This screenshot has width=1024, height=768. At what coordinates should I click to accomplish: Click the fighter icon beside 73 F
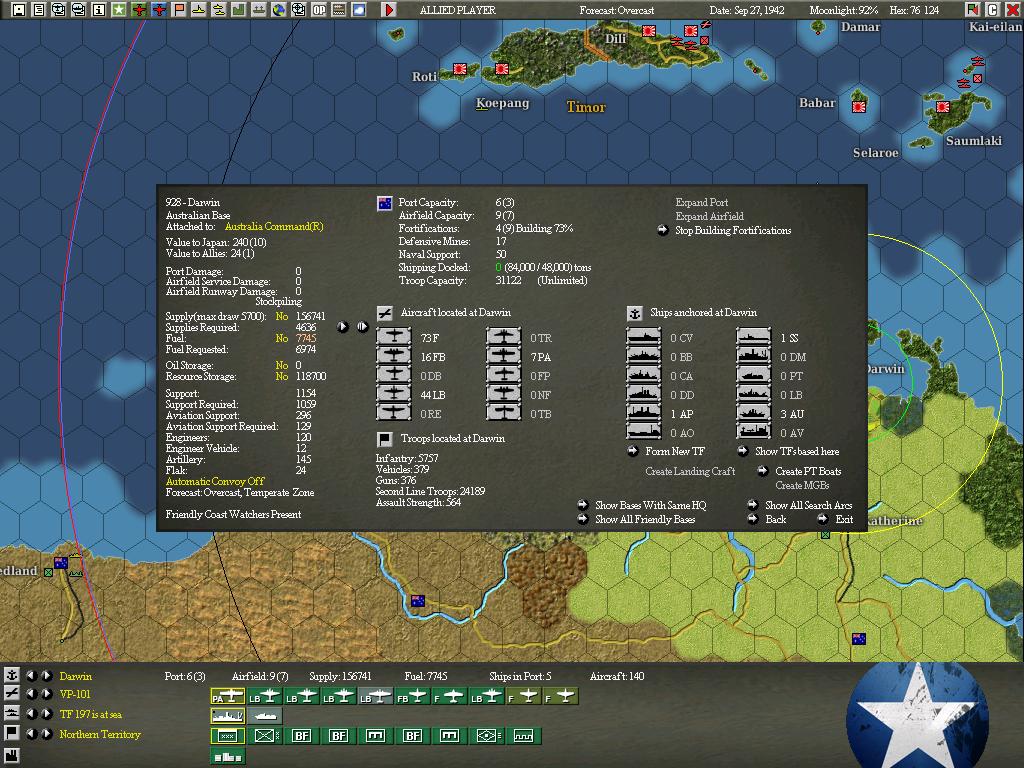coord(393,337)
